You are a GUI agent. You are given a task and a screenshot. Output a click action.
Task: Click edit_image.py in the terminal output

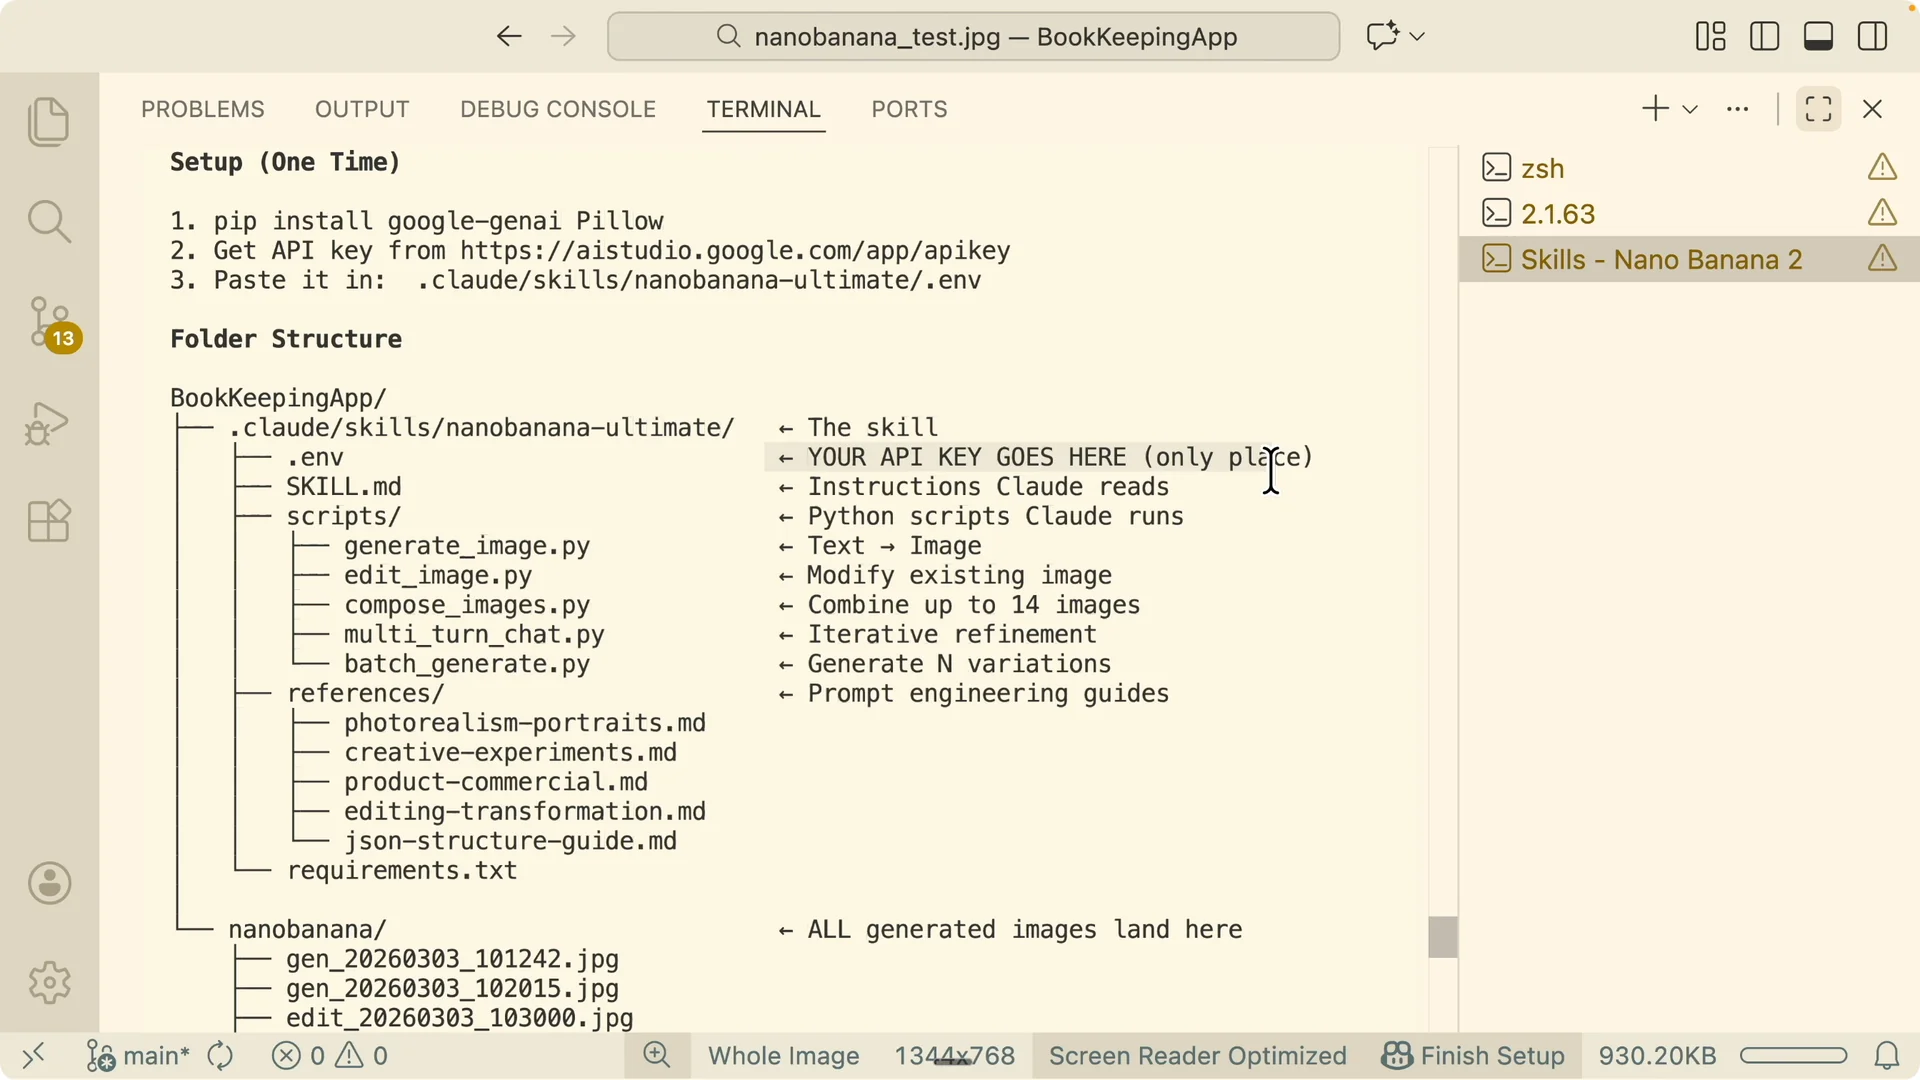pos(438,576)
